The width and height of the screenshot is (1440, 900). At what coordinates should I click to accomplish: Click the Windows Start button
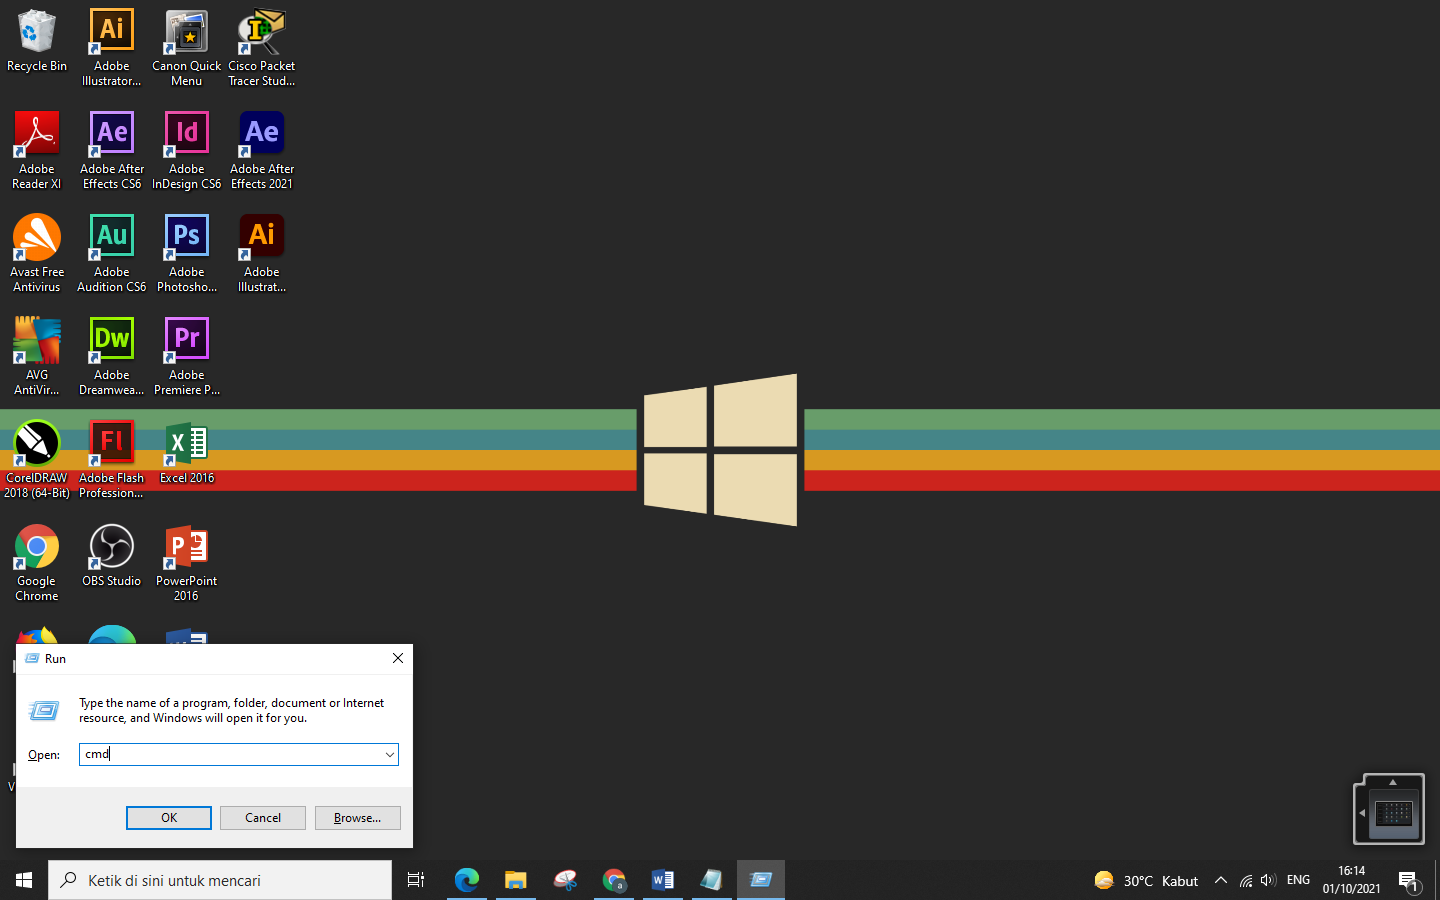click(24, 880)
